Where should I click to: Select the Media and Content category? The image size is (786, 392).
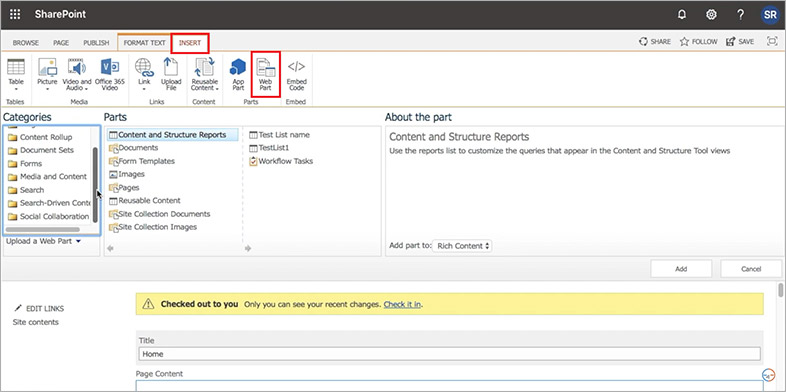47,176
